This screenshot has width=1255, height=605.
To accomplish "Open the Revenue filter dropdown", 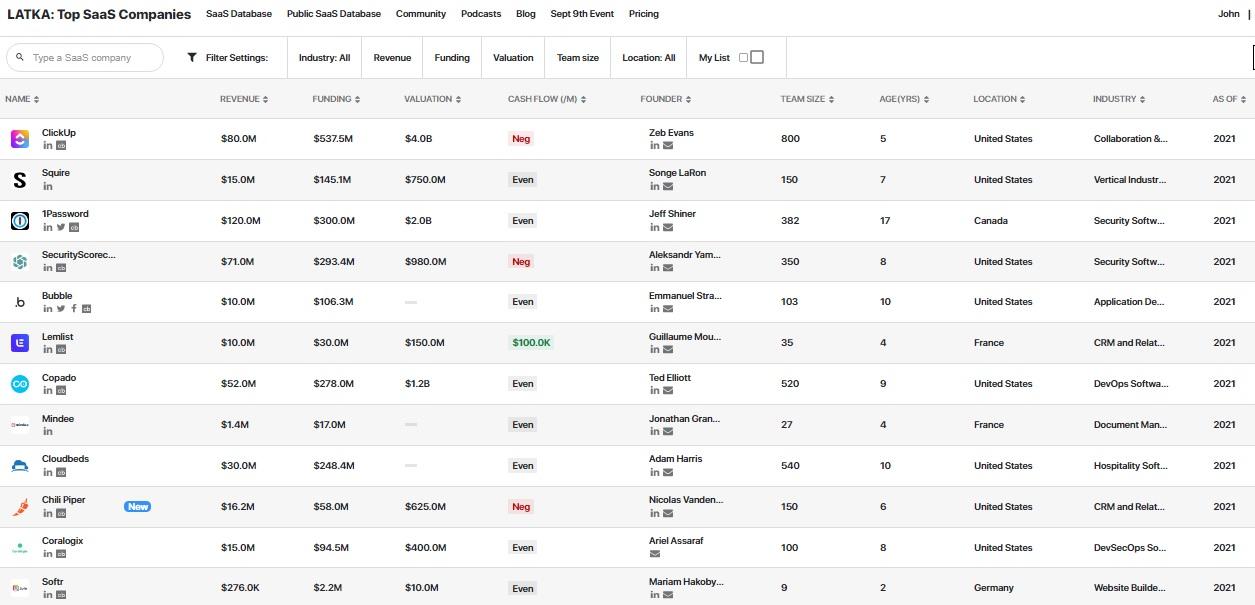I will point(392,58).
